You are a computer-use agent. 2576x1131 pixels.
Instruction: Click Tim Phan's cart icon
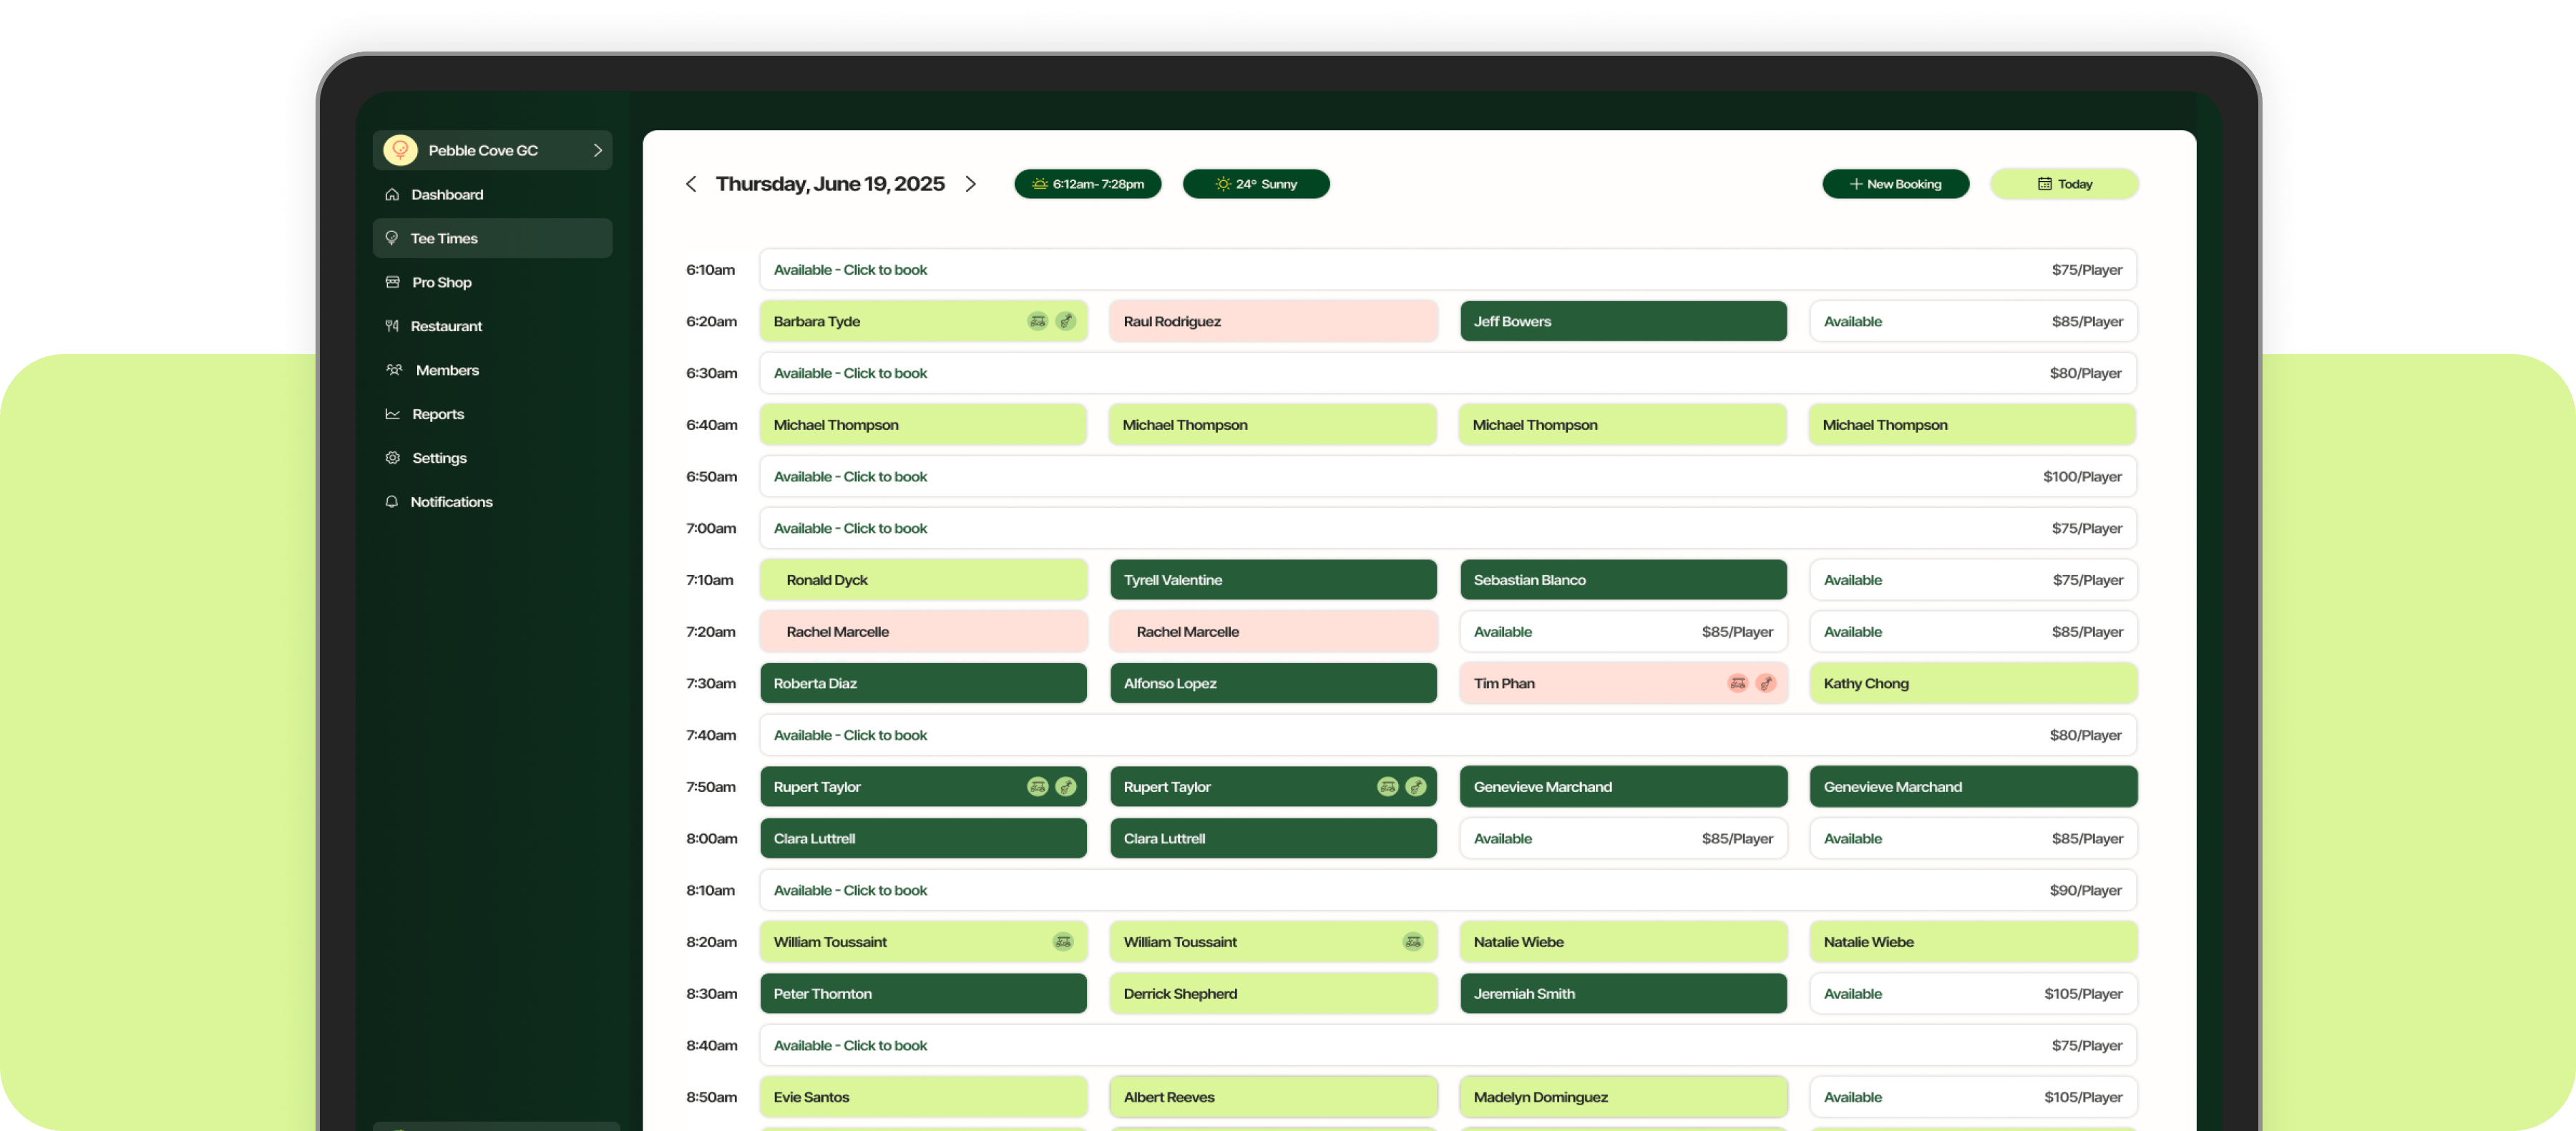[1737, 683]
